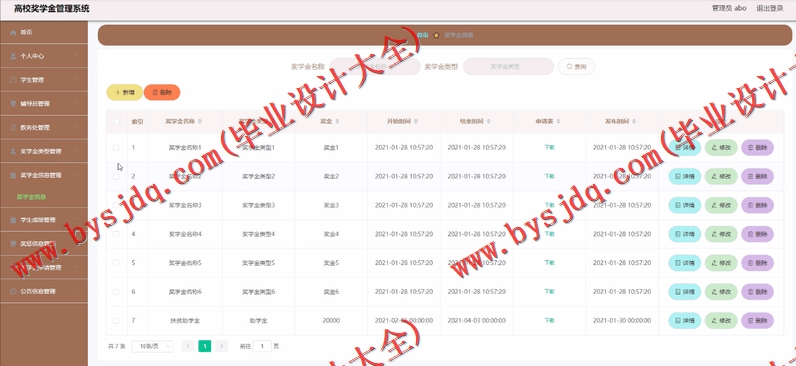Go to previous page arrow
The height and width of the screenshot is (366, 796).
[x=187, y=346]
